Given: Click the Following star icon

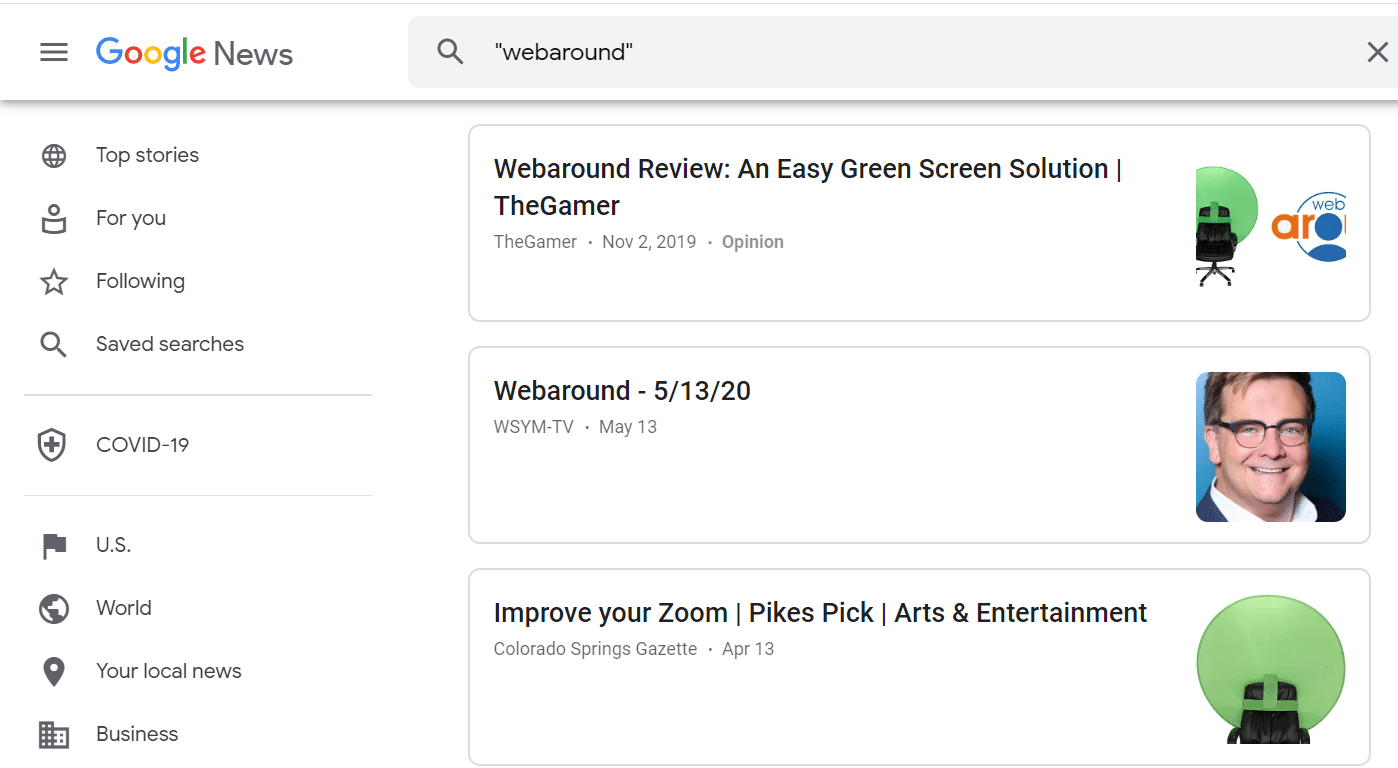Looking at the screenshot, I should tap(54, 282).
